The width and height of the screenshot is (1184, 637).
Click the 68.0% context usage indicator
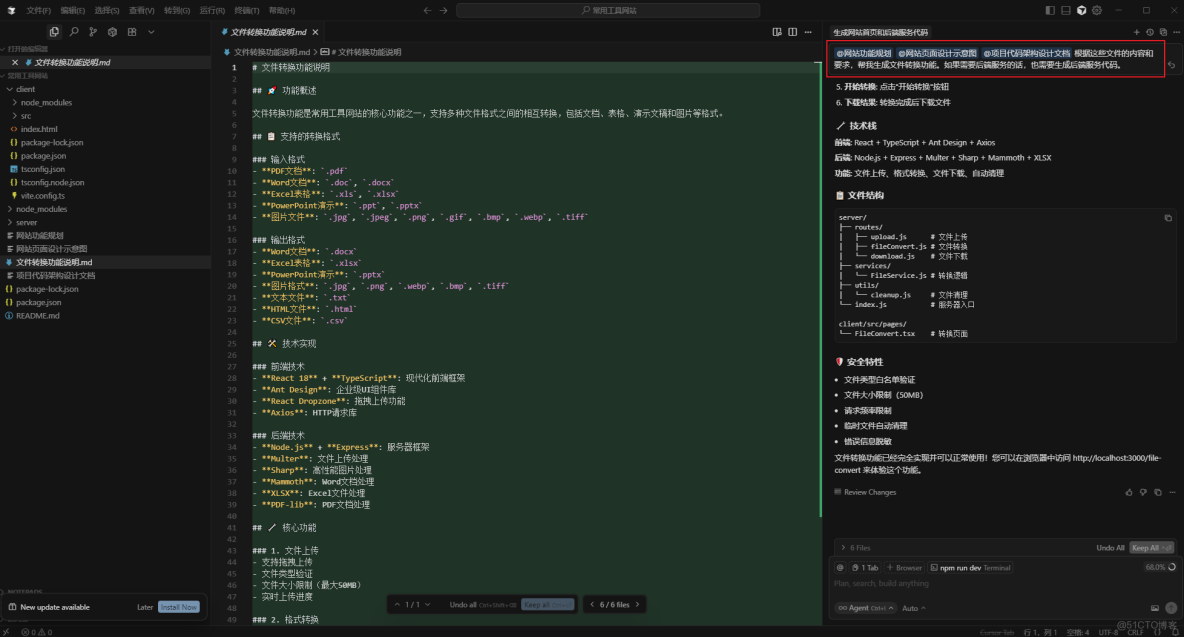click(1152, 567)
